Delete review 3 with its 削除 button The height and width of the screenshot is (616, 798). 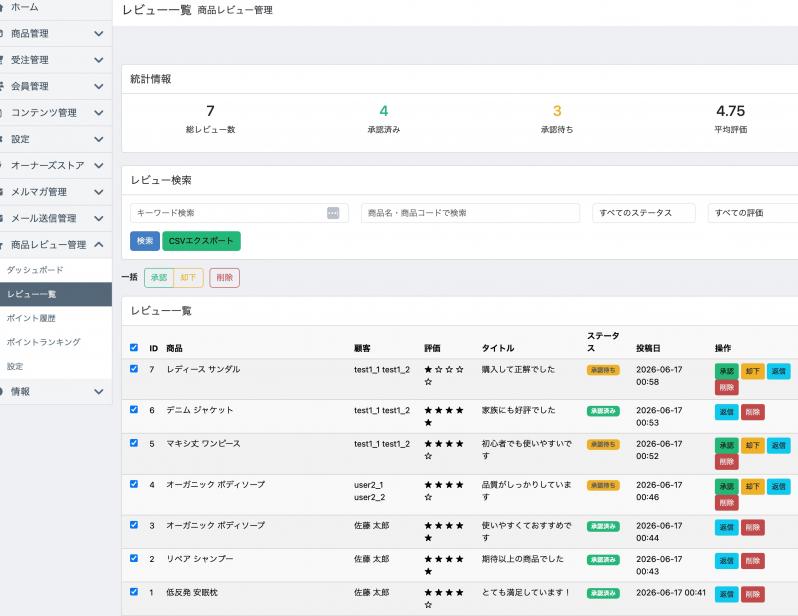pyautogui.click(x=753, y=527)
